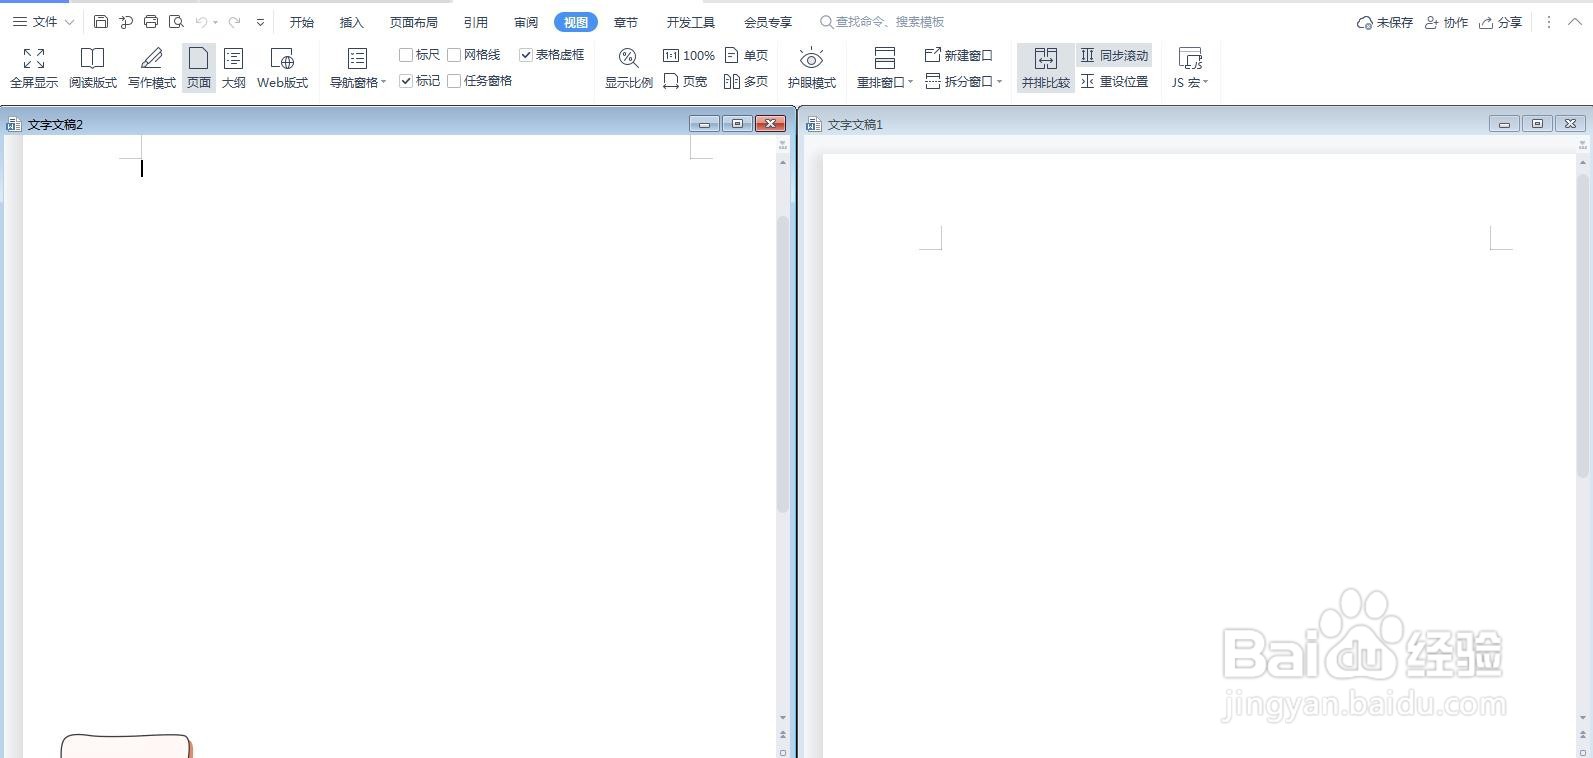Click 新建窗口 new window
1593x758 pixels.
(x=959, y=56)
